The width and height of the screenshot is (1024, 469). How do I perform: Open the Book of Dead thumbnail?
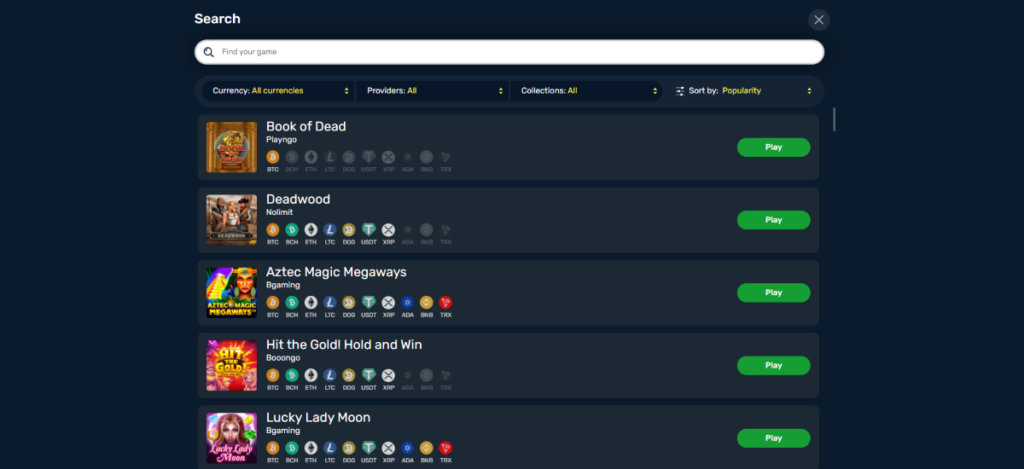pyautogui.click(x=232, y=148)
